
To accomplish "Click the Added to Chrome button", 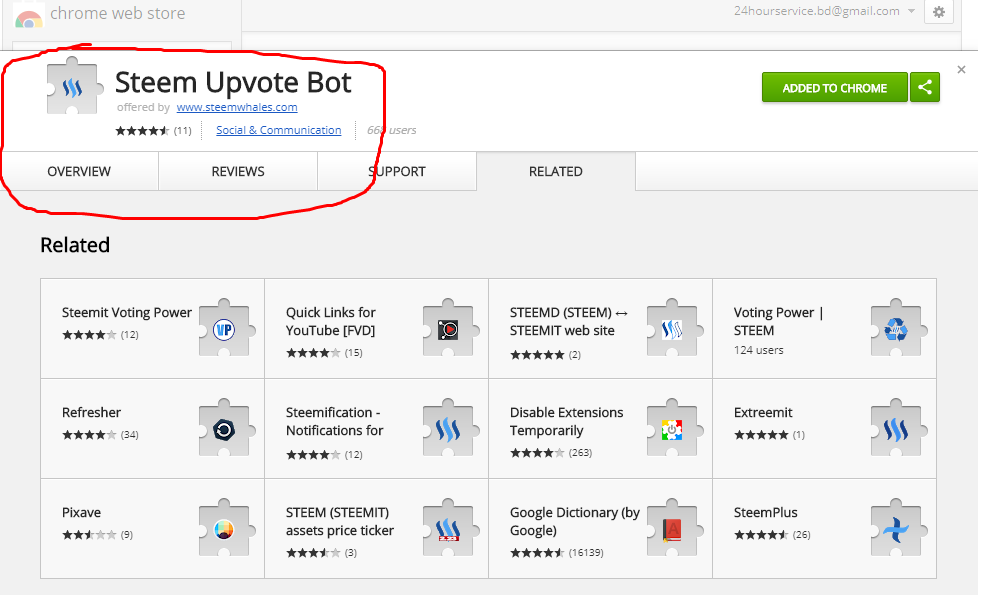I will [835, 87].
